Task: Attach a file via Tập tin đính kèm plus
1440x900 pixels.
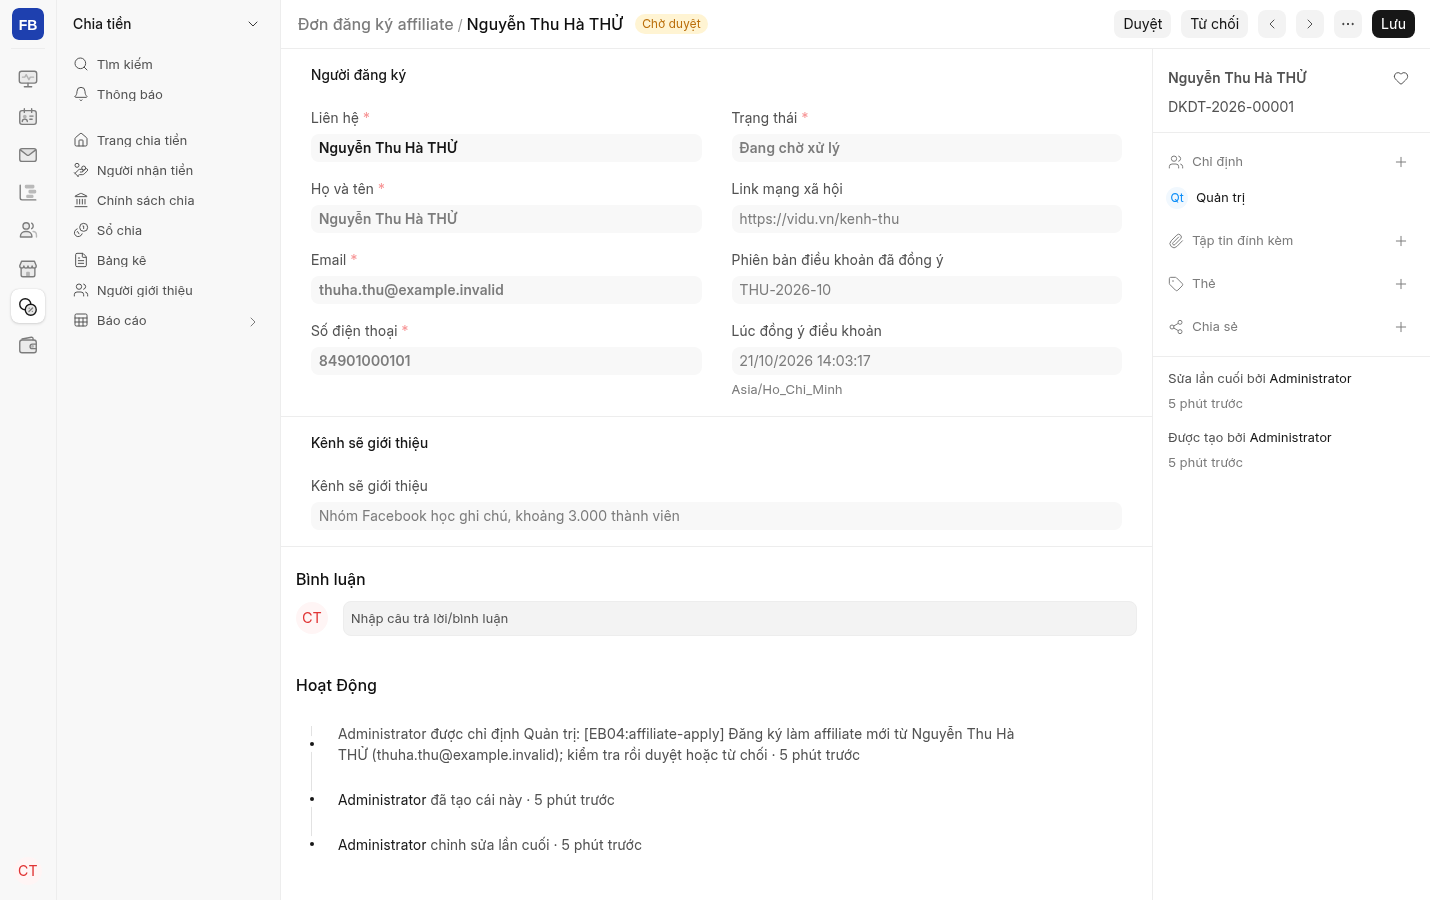Action: [x=1401, y=241]
